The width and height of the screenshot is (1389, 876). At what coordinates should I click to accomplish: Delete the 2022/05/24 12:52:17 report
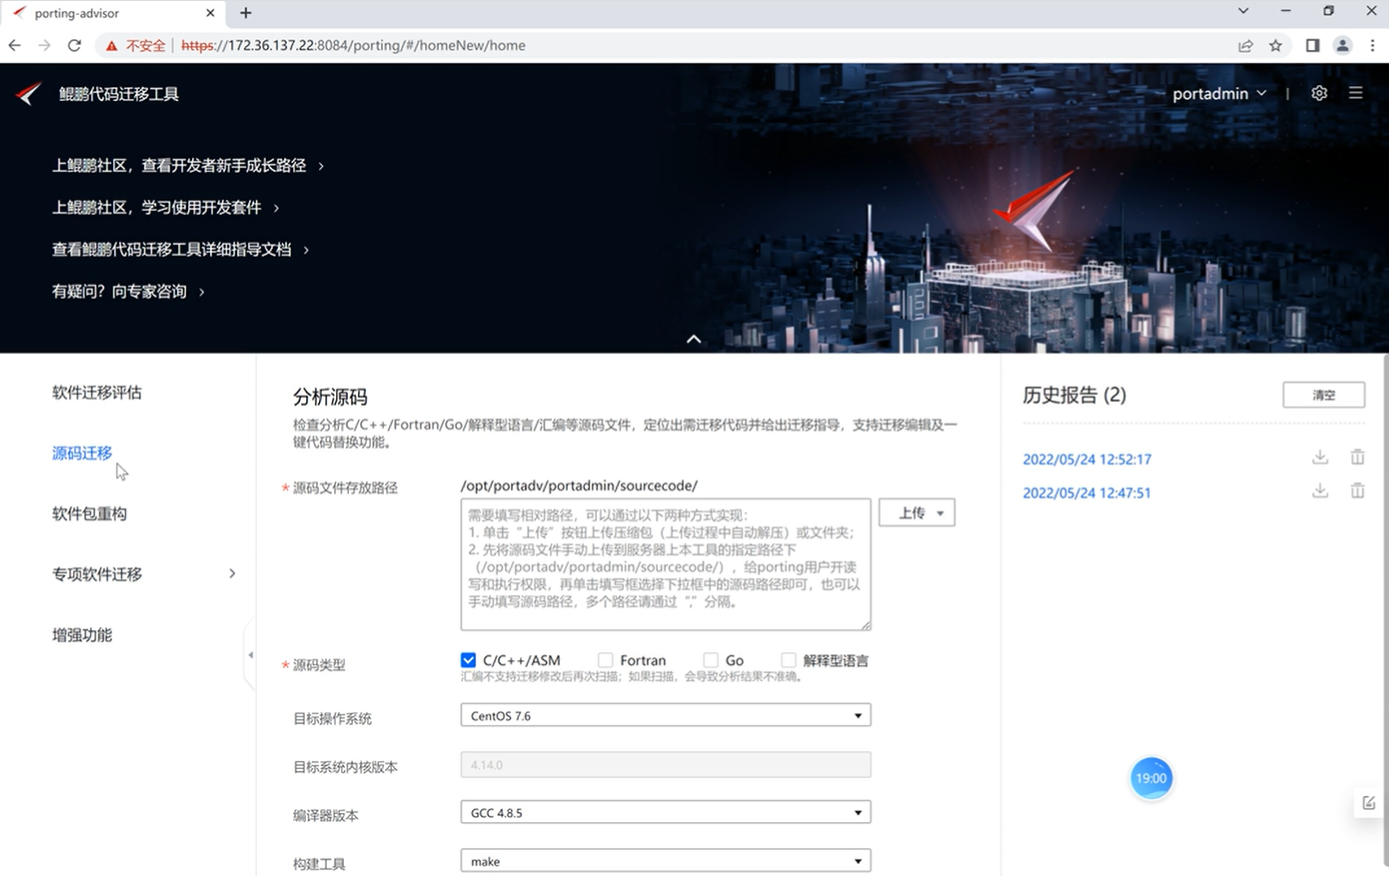pos(1357,458)
